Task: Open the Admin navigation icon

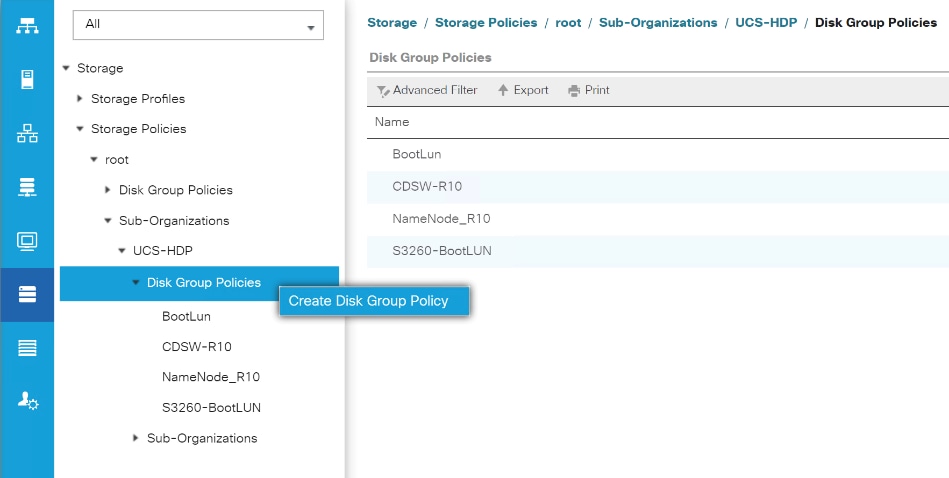Action: pyautogui.click(x=27, y=401)
